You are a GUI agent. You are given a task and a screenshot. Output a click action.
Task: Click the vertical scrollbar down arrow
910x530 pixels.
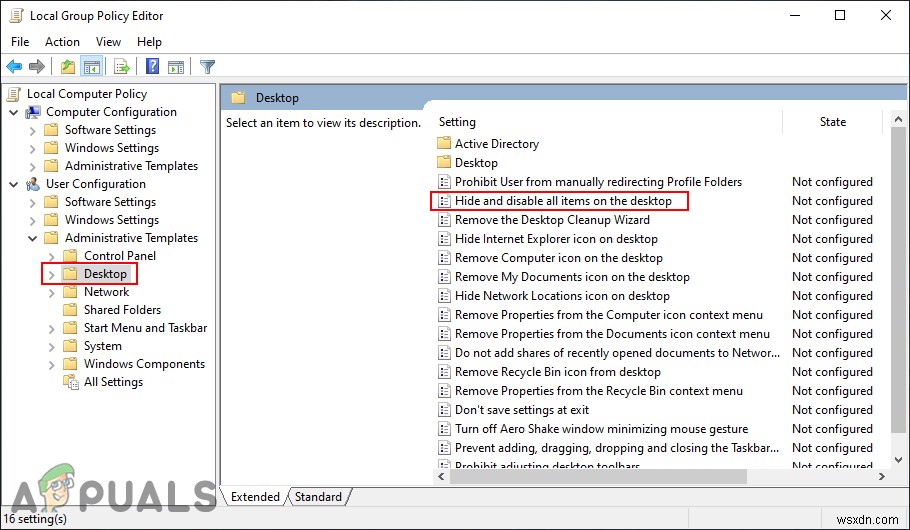[898, 460]
